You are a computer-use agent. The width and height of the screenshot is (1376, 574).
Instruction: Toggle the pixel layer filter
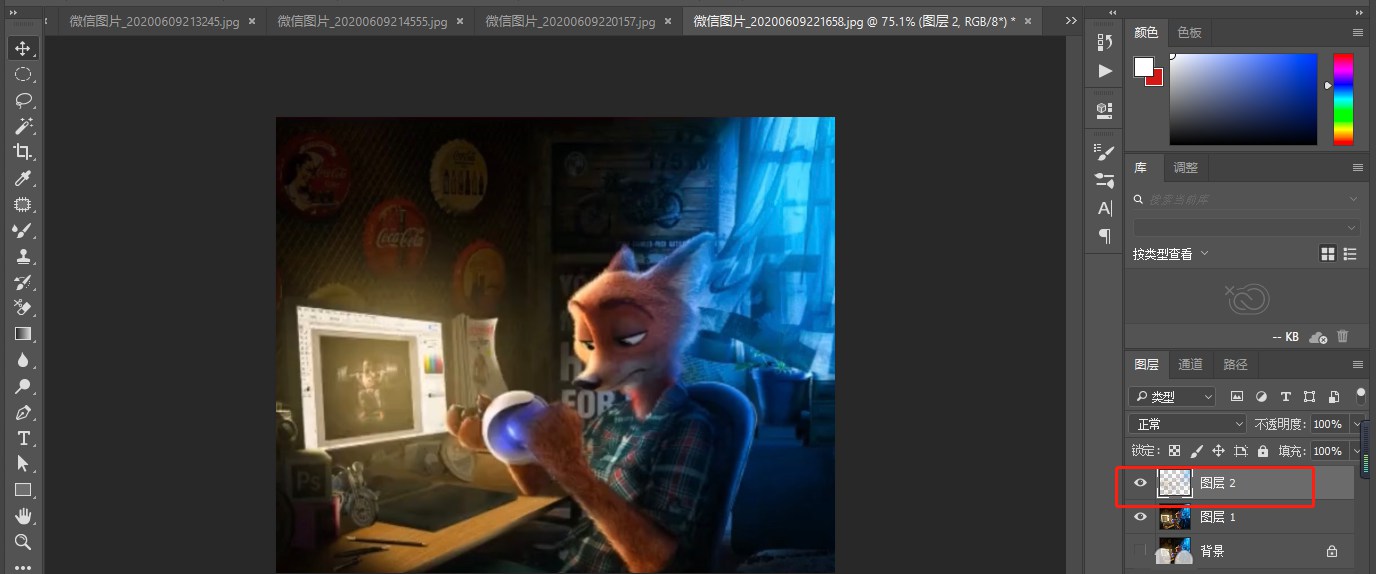(1237, 397)
